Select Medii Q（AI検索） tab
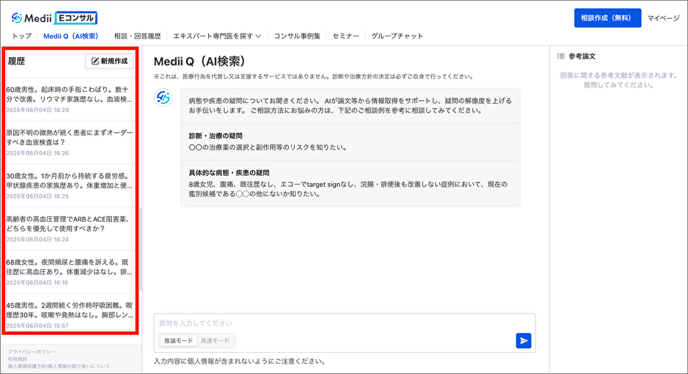The height and width of the screenshot is (374, 688). [71, 36]
